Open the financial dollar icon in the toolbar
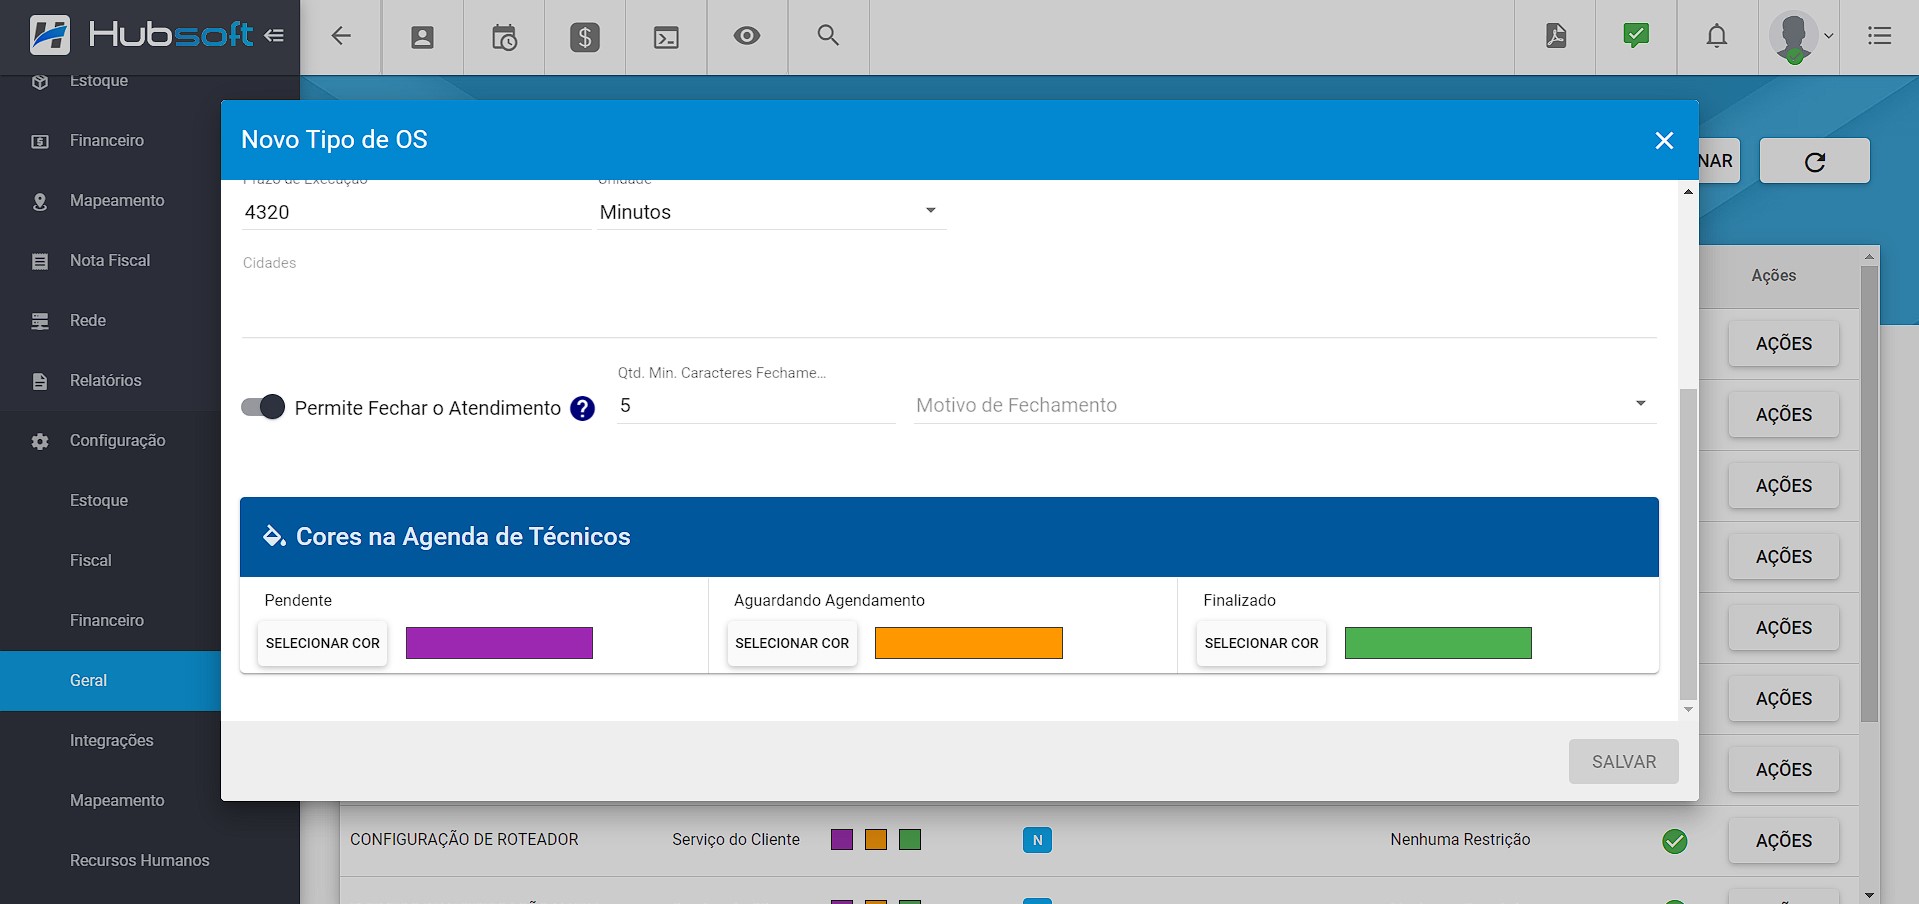Screen dimensions: 1919x904 584,36
